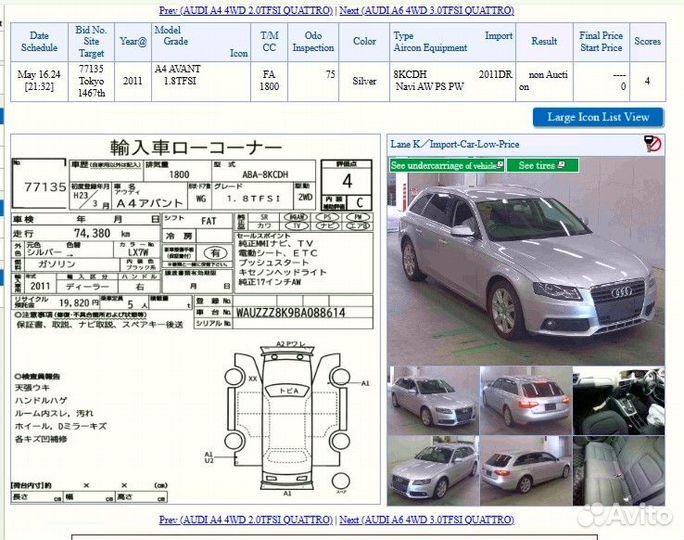Select the 8KCDH Navi AW PS PW cell
684x540 pixels.
(x=452, y=81)
